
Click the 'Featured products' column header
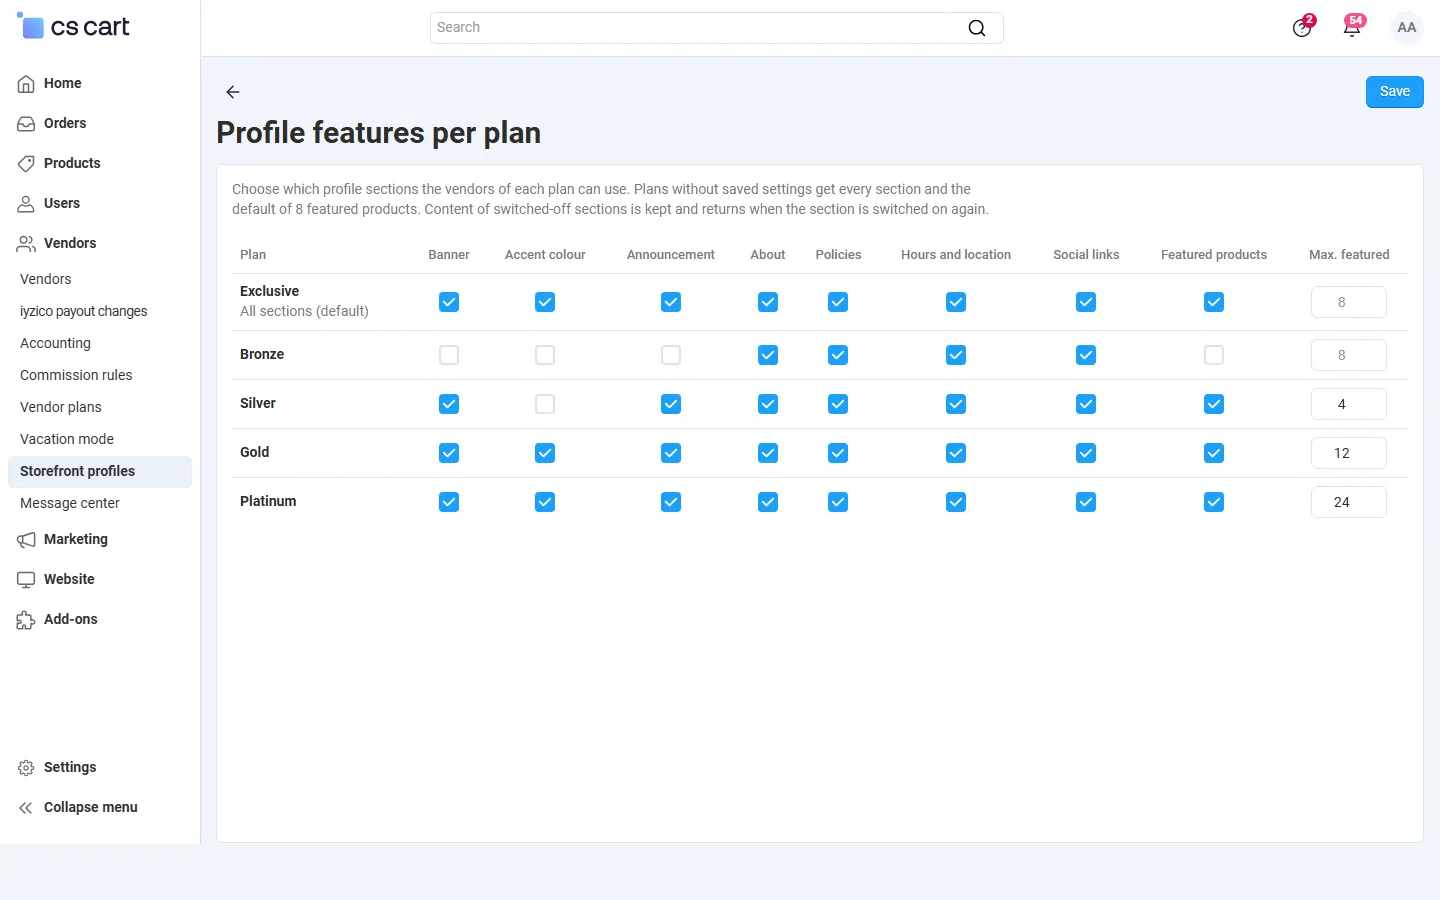(x=1214, y=255)
